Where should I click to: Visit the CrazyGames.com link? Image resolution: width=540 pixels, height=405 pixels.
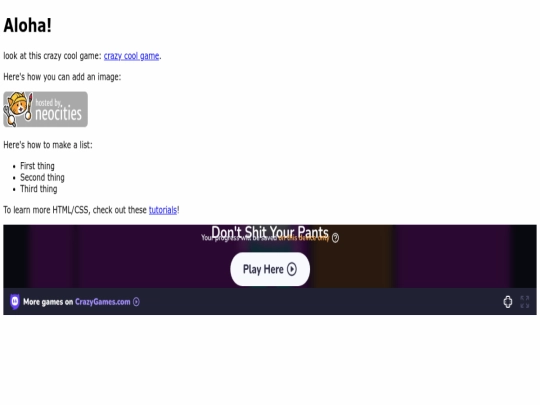[103, 302]
